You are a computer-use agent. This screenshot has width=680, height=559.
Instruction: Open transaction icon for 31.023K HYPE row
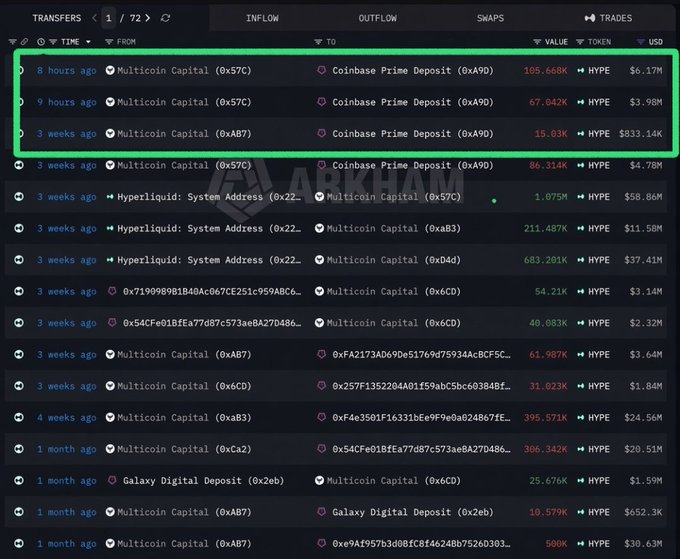[x=19, y=386]
